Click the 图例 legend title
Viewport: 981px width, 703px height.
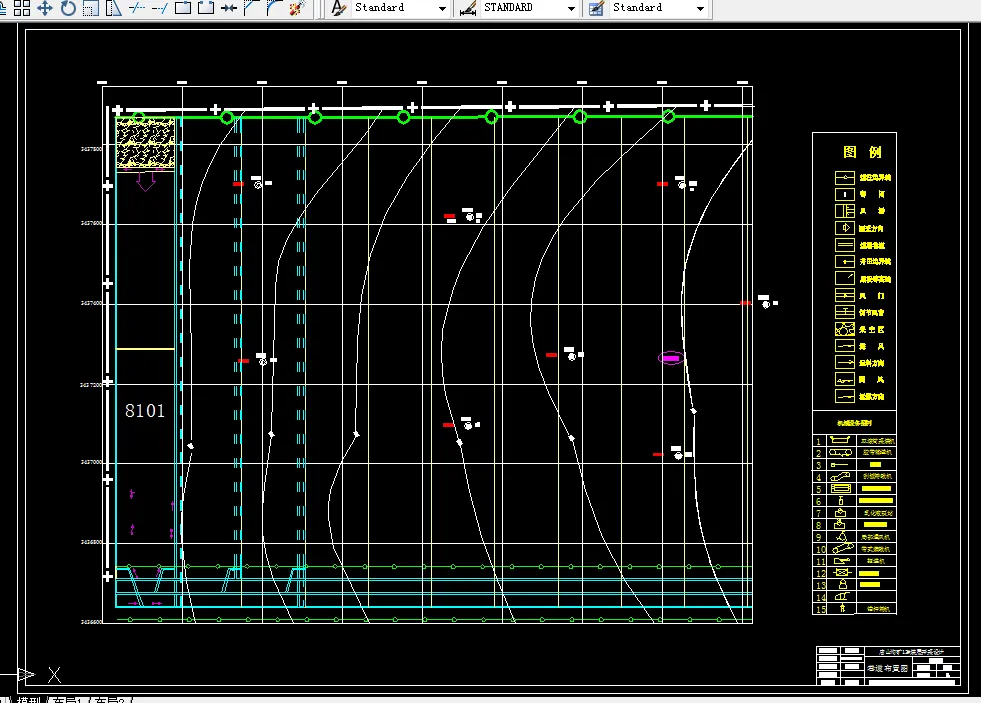(x=862, y=153)
